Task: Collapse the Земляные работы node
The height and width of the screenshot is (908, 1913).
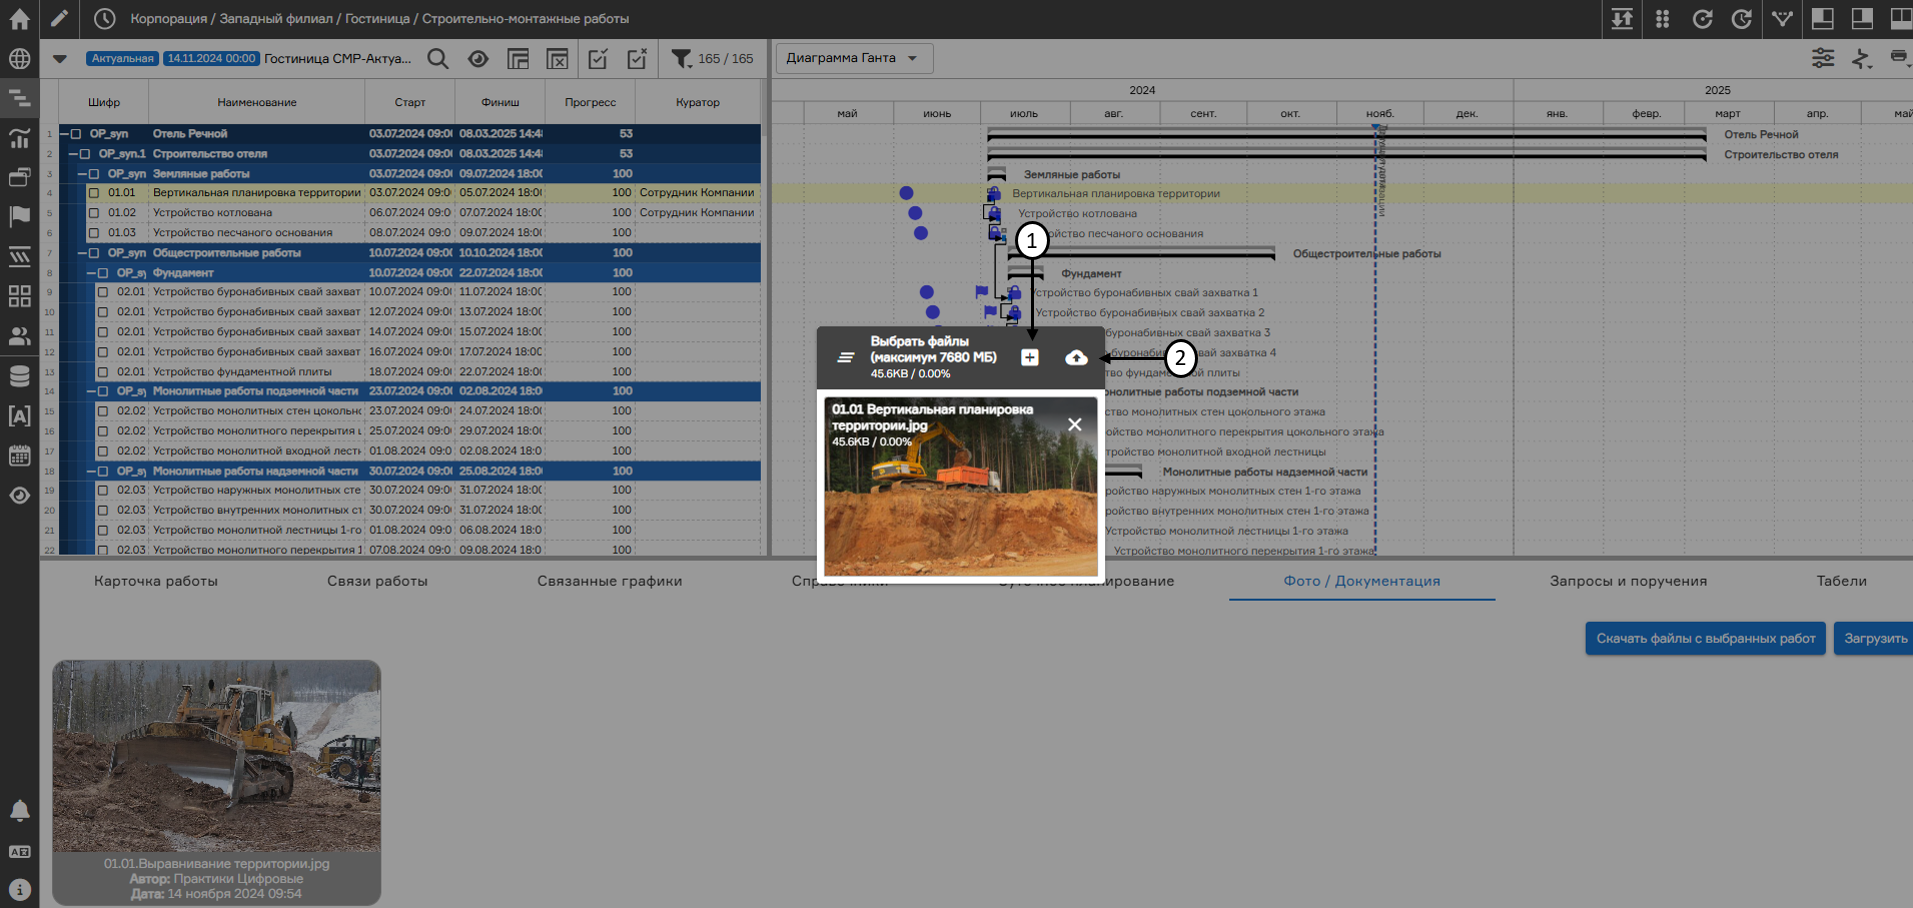Action: (x=83, y=173)
